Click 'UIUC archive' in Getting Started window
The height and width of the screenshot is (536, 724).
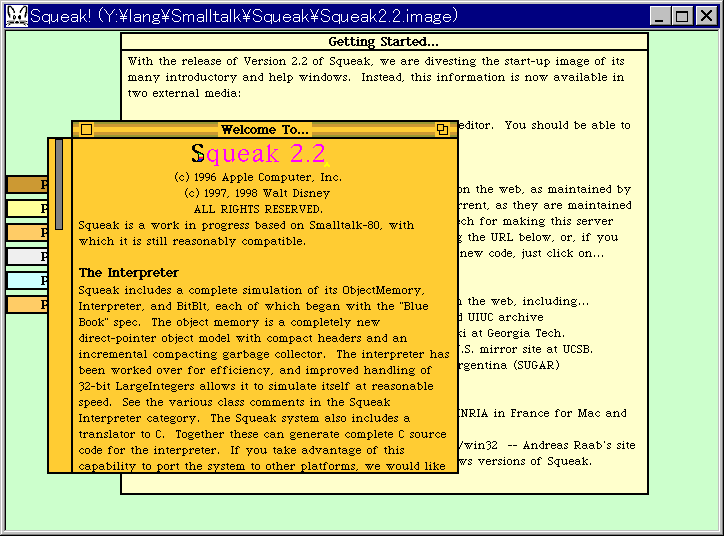point(505,317)
